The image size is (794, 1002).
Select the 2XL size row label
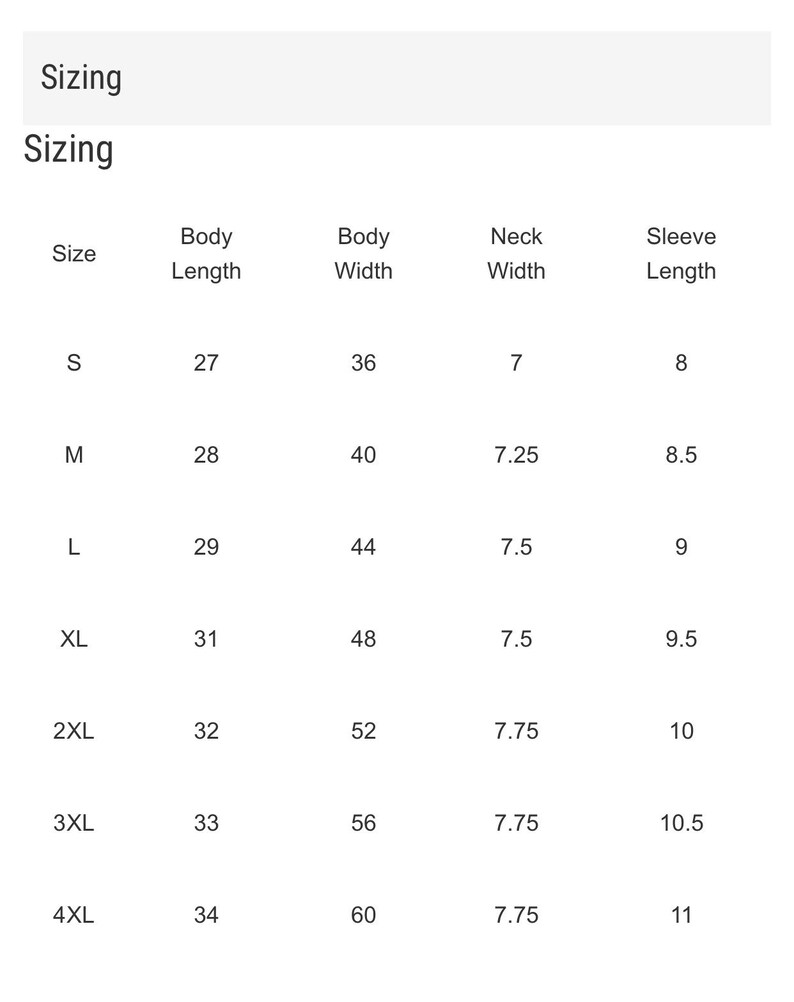coord(74,731)
